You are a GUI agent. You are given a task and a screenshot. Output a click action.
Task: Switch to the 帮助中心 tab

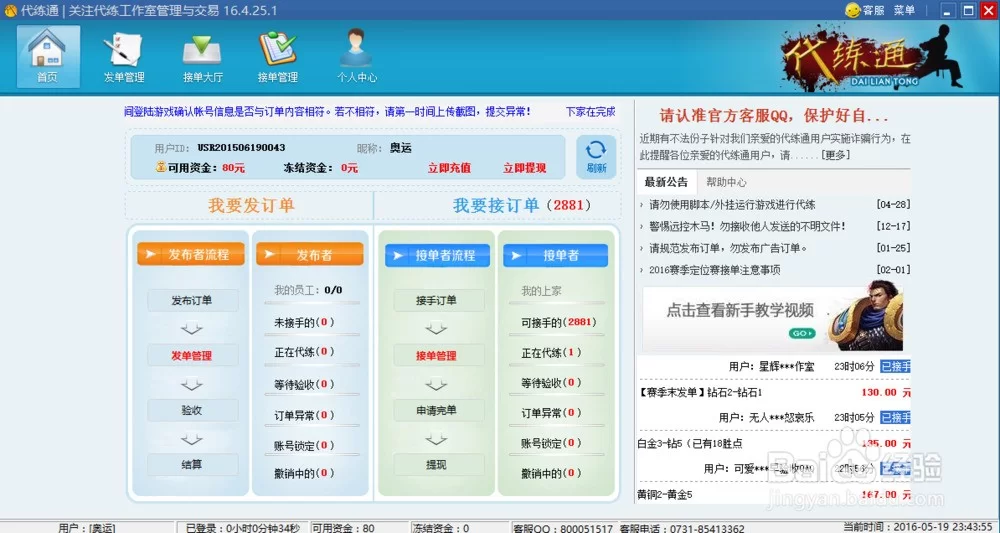pos(726,182)
